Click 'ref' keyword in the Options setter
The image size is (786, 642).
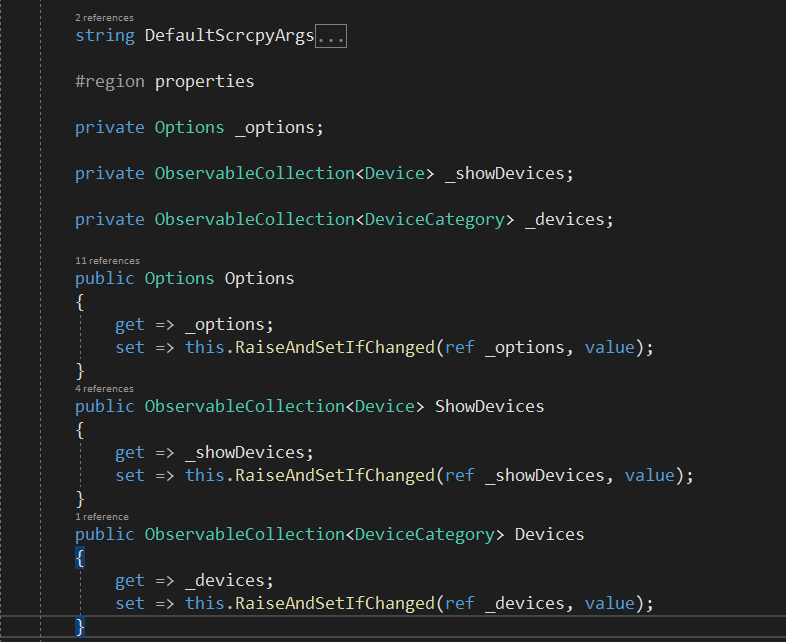tap(460, 347)
